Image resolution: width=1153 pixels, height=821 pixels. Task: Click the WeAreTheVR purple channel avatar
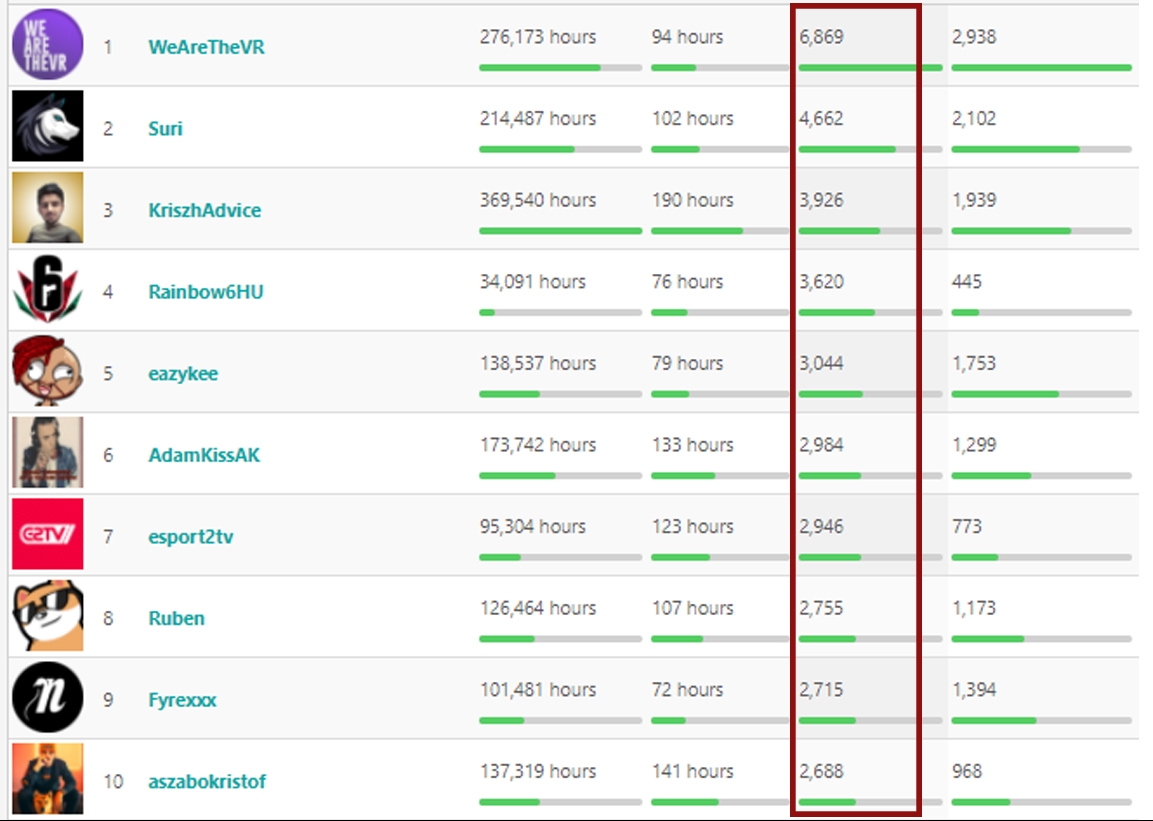47,45
